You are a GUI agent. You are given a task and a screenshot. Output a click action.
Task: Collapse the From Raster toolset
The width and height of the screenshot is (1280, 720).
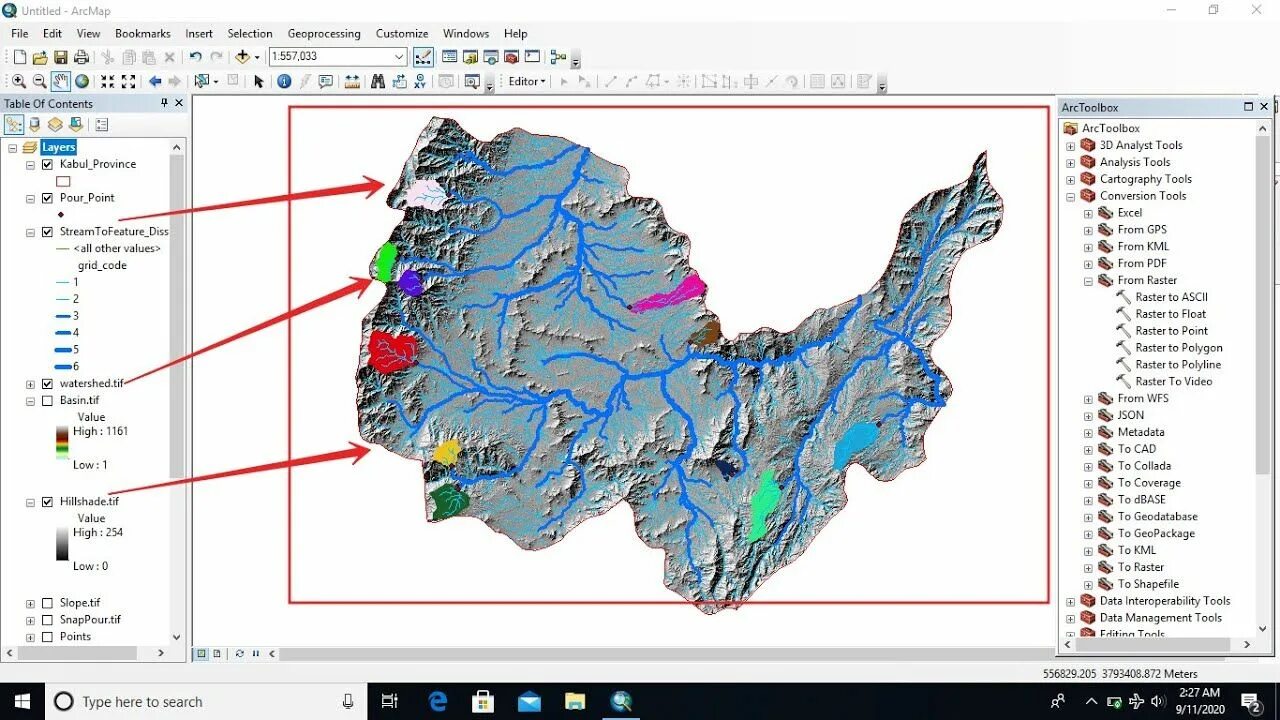(x=1089, y=281)
